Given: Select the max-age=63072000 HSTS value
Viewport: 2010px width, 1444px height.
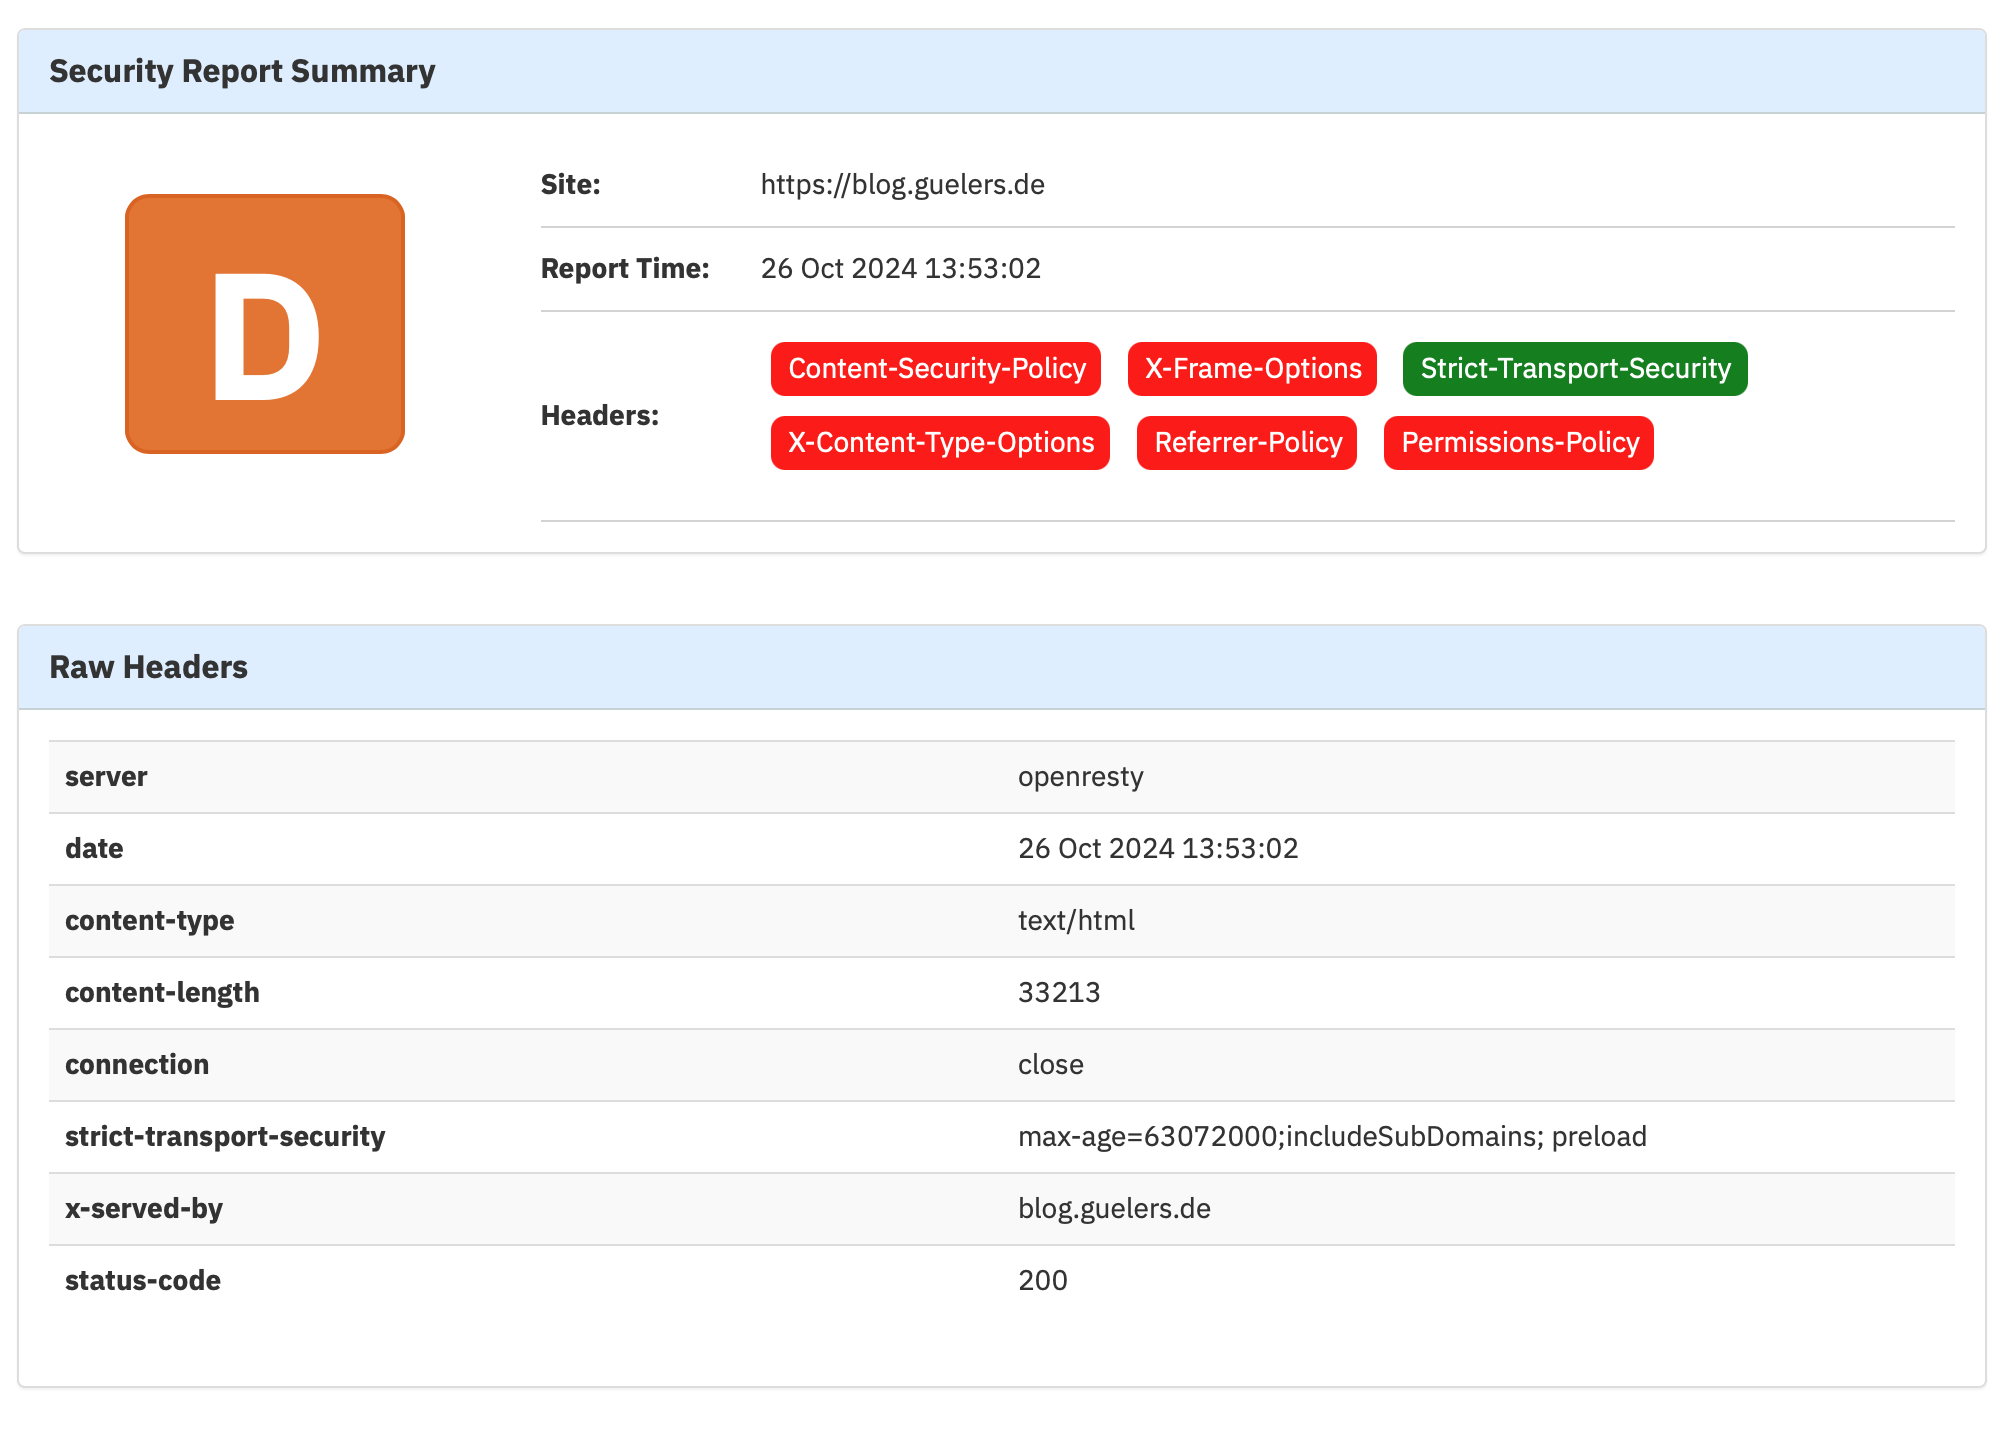Looking at the screenshot, I should [x=1332, y=1137].
